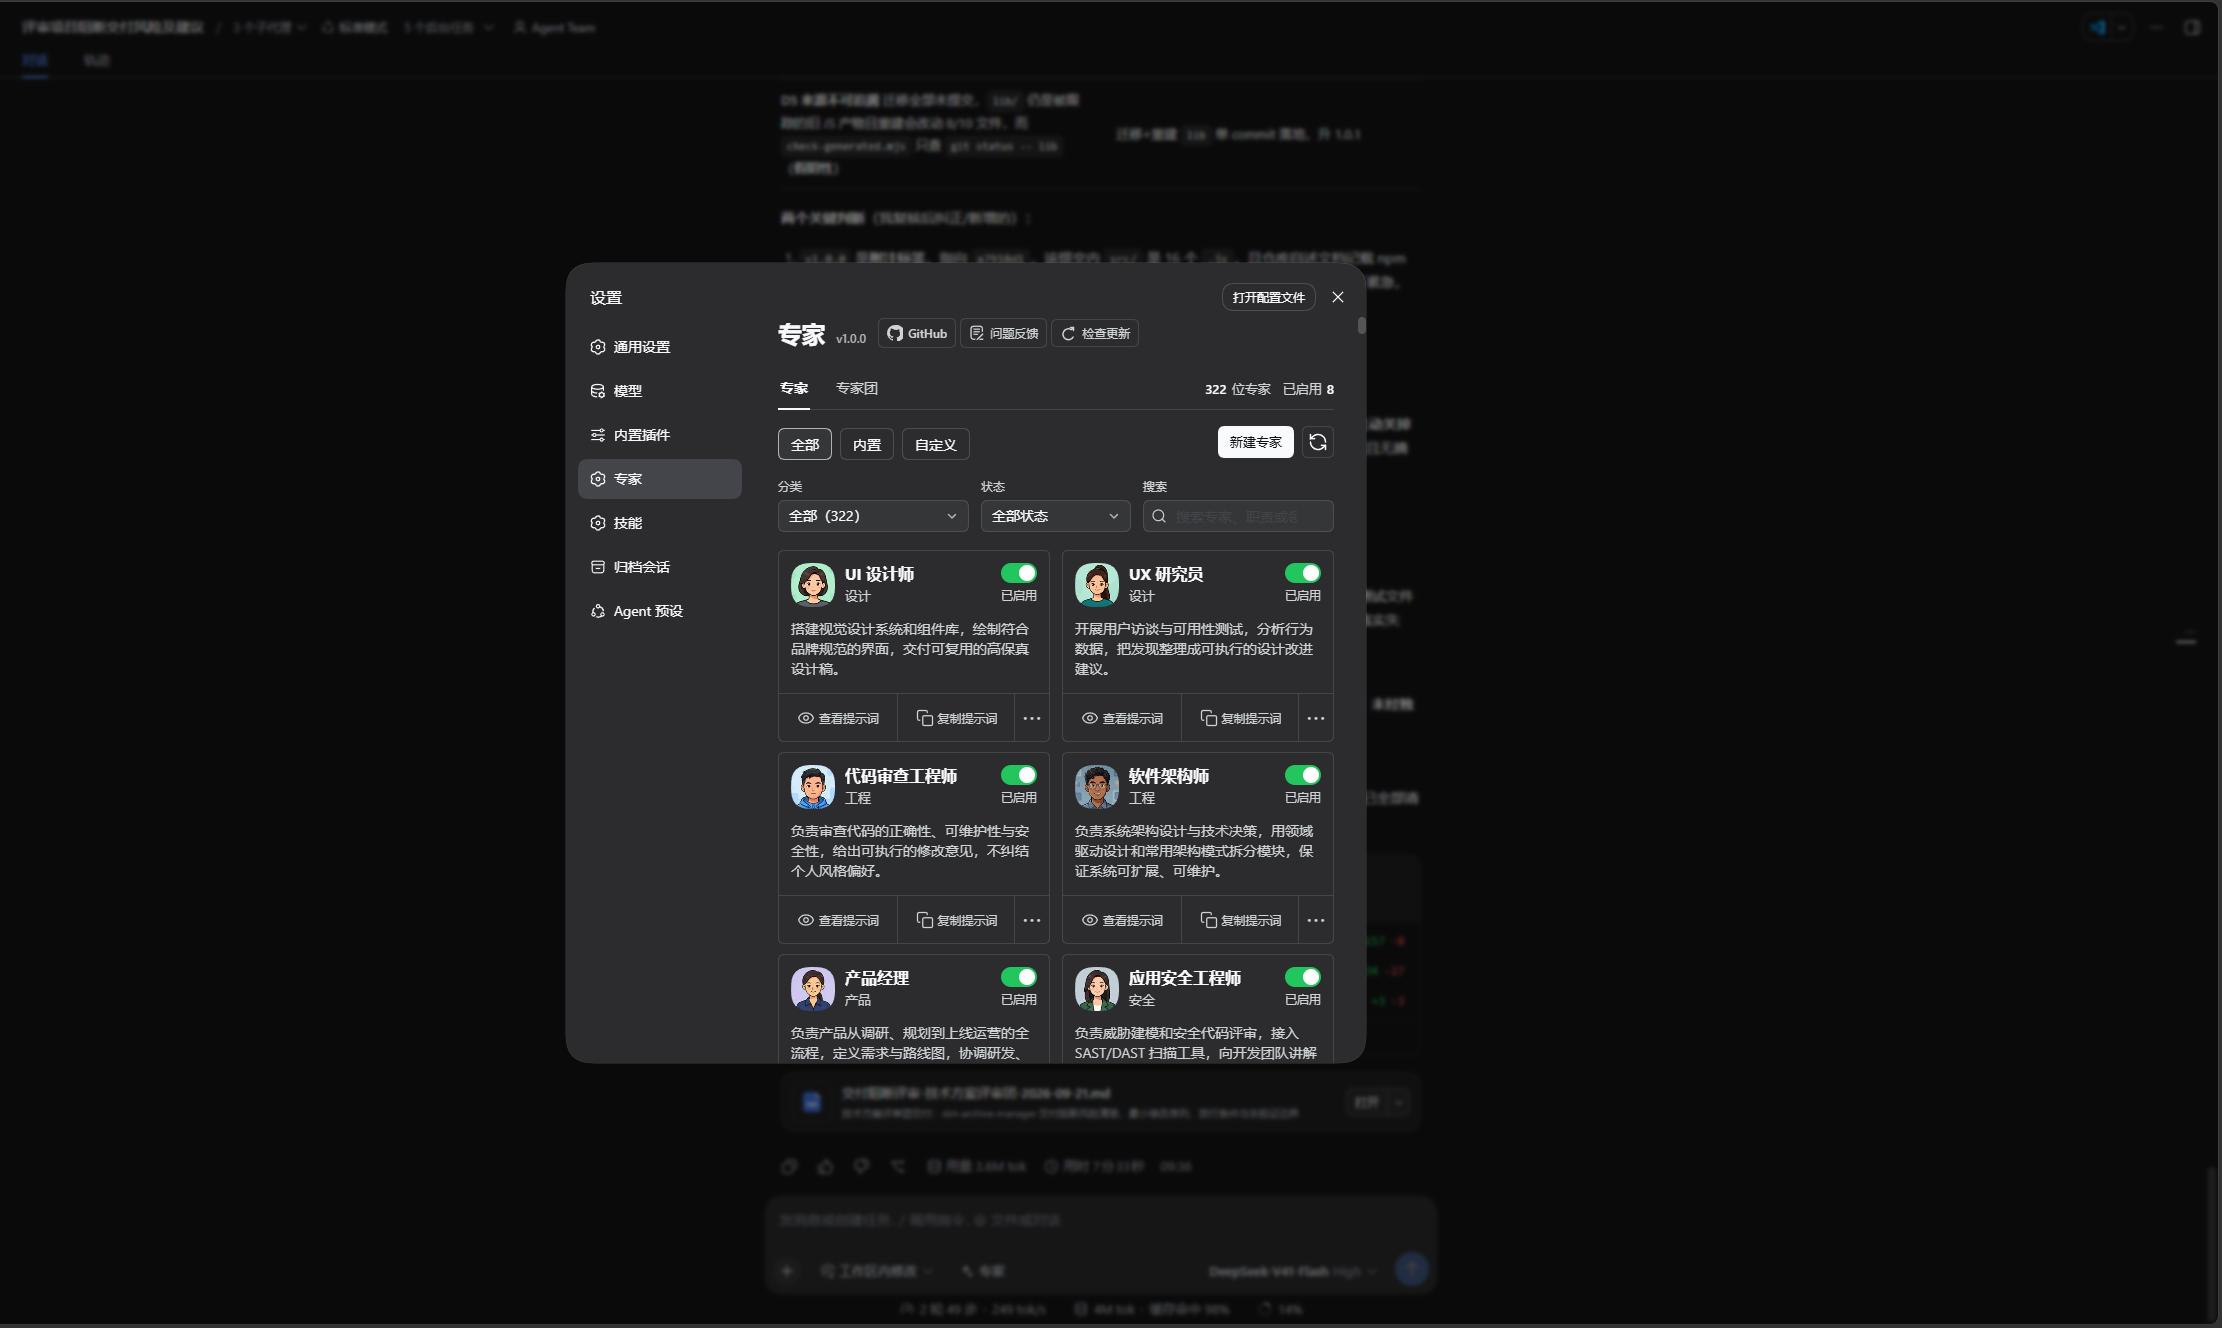Filter by 自定义 experts

[x=936, y=444]
